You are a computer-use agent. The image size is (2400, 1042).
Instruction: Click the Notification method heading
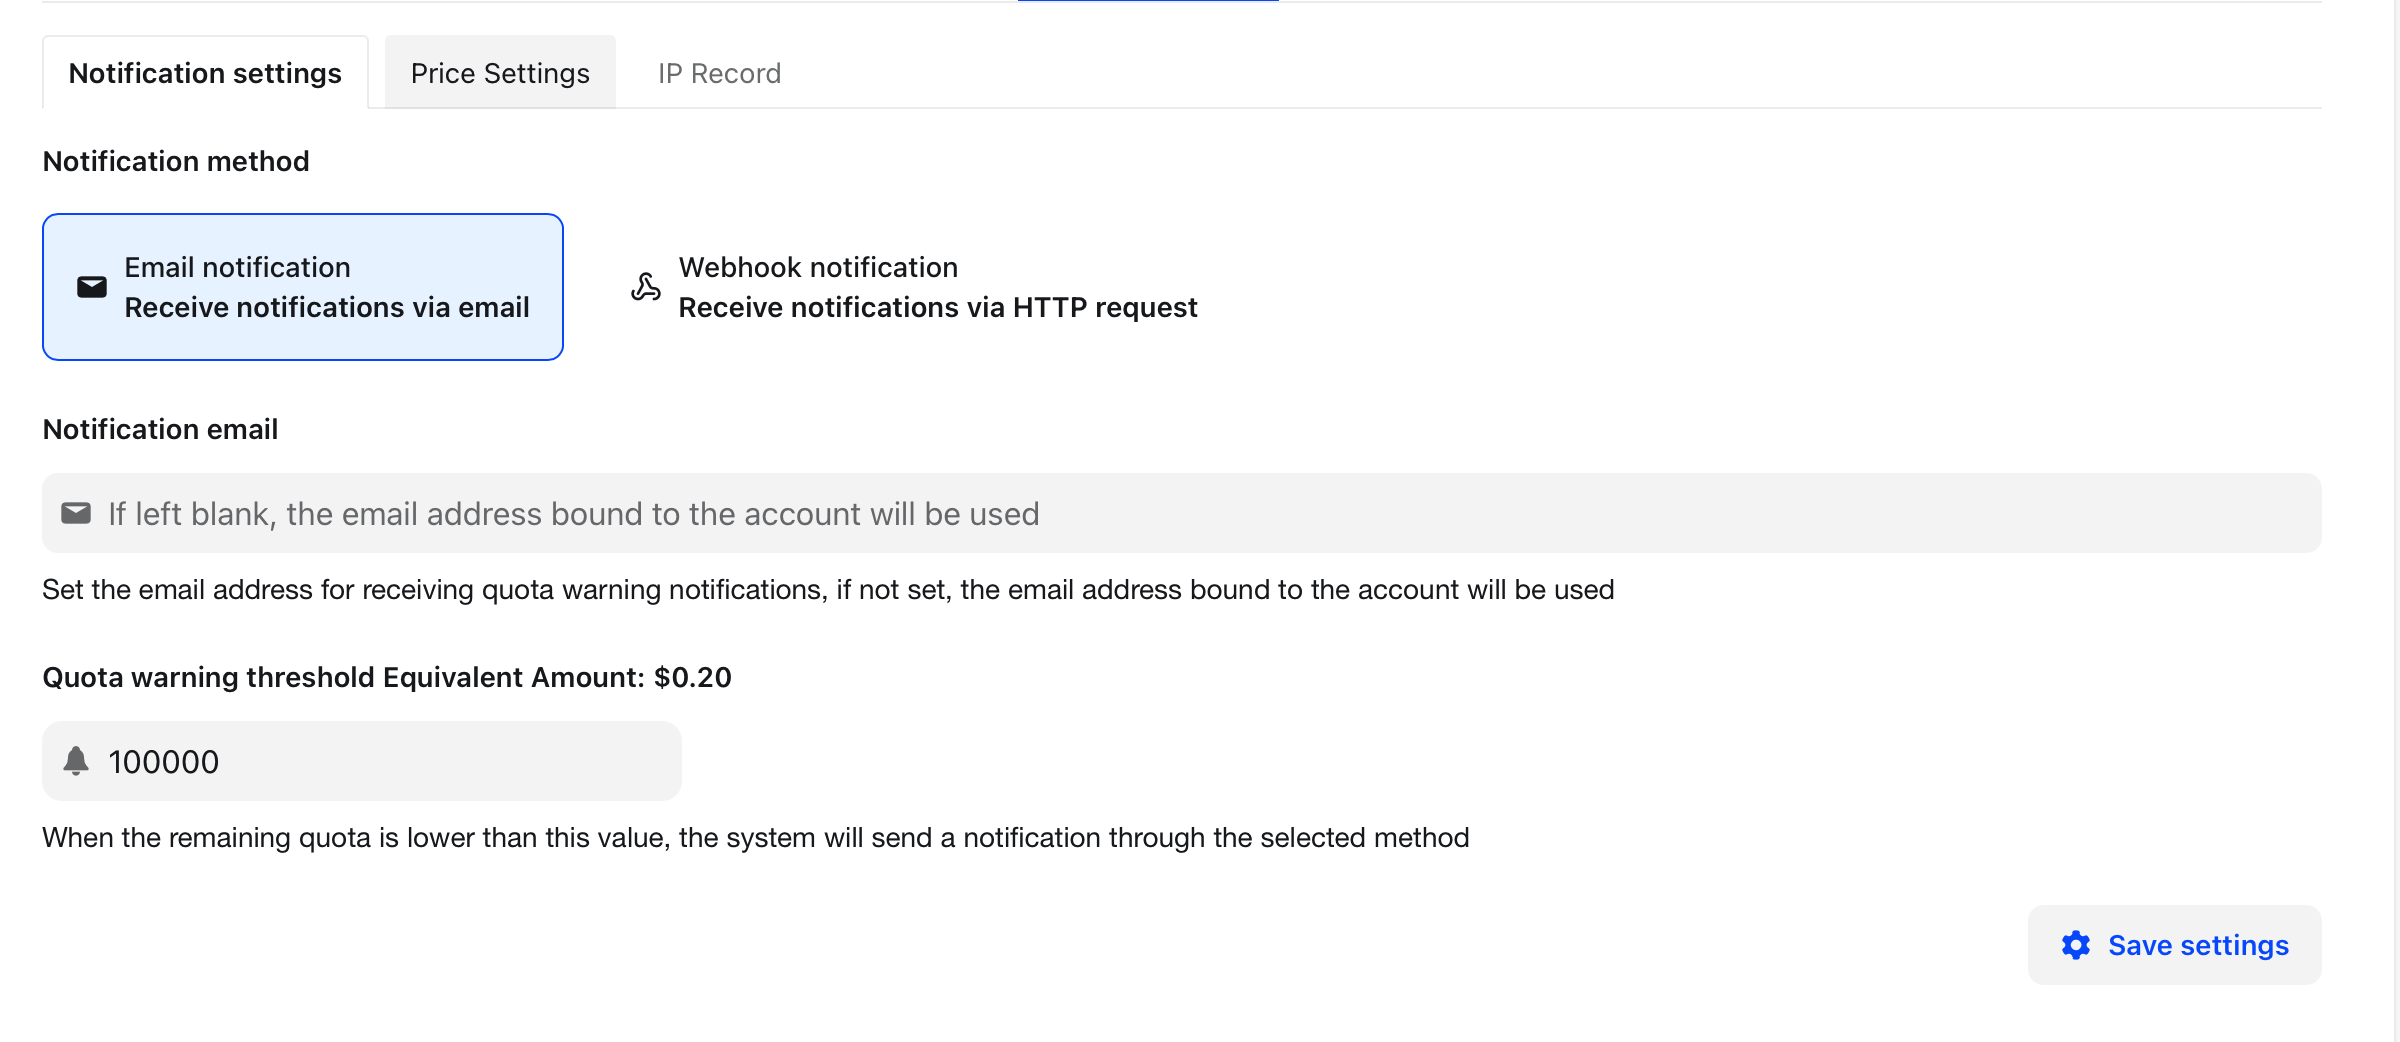[176, 161]
